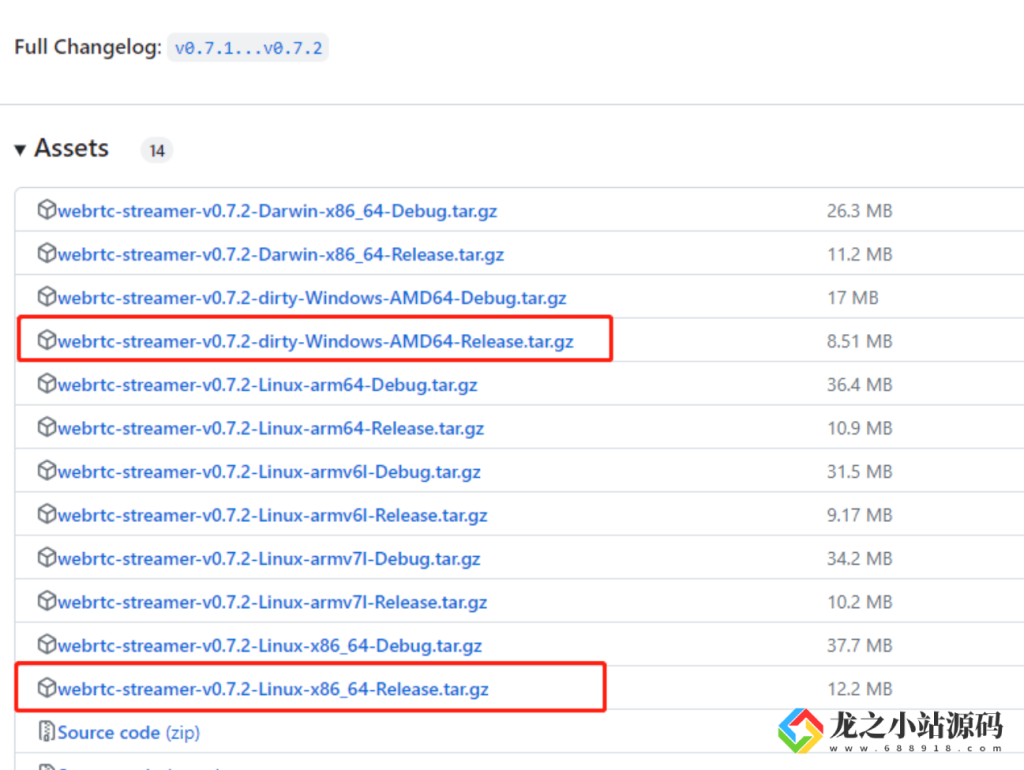Screen dimensions: 1024x770
Task: Download the Source code (zip) archive
Action: pyautogui.click(x=129, y=733)
